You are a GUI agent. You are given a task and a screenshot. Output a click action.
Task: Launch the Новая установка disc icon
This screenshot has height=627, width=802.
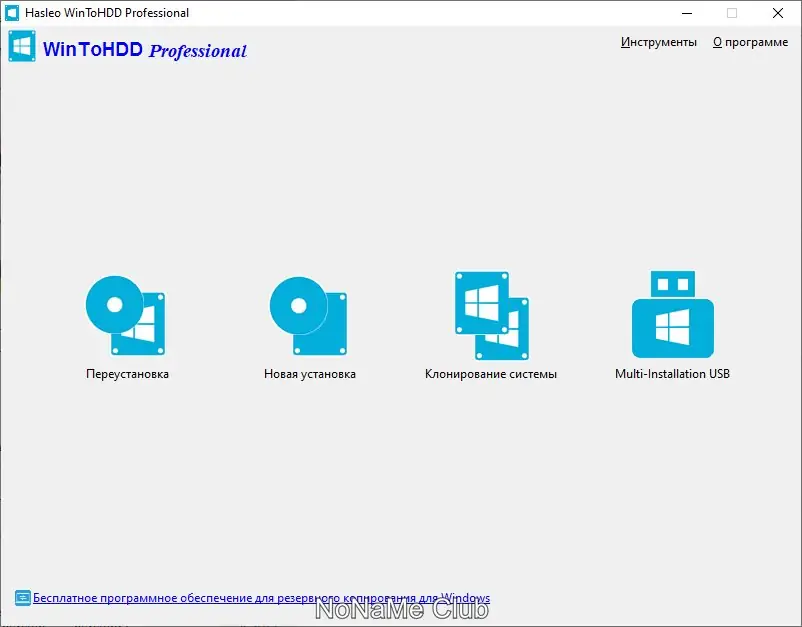click(x=308, y=316)
